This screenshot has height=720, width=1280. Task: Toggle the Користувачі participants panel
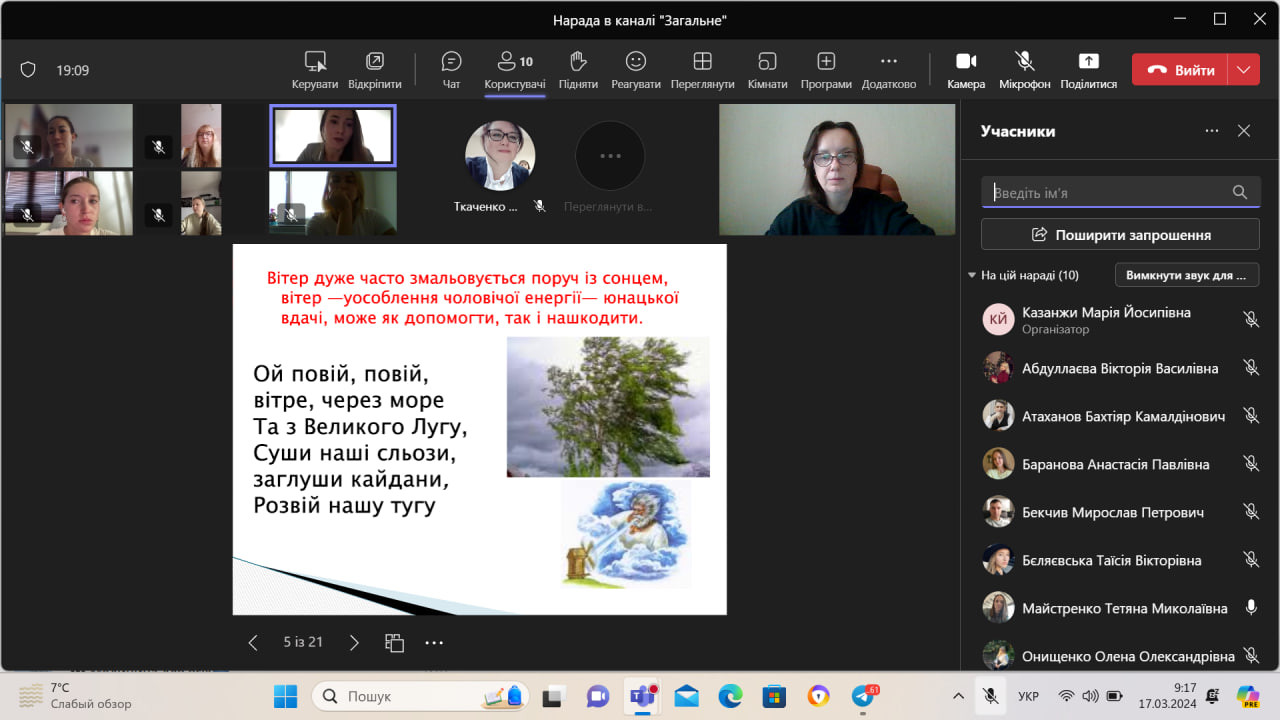pos(515,70)
